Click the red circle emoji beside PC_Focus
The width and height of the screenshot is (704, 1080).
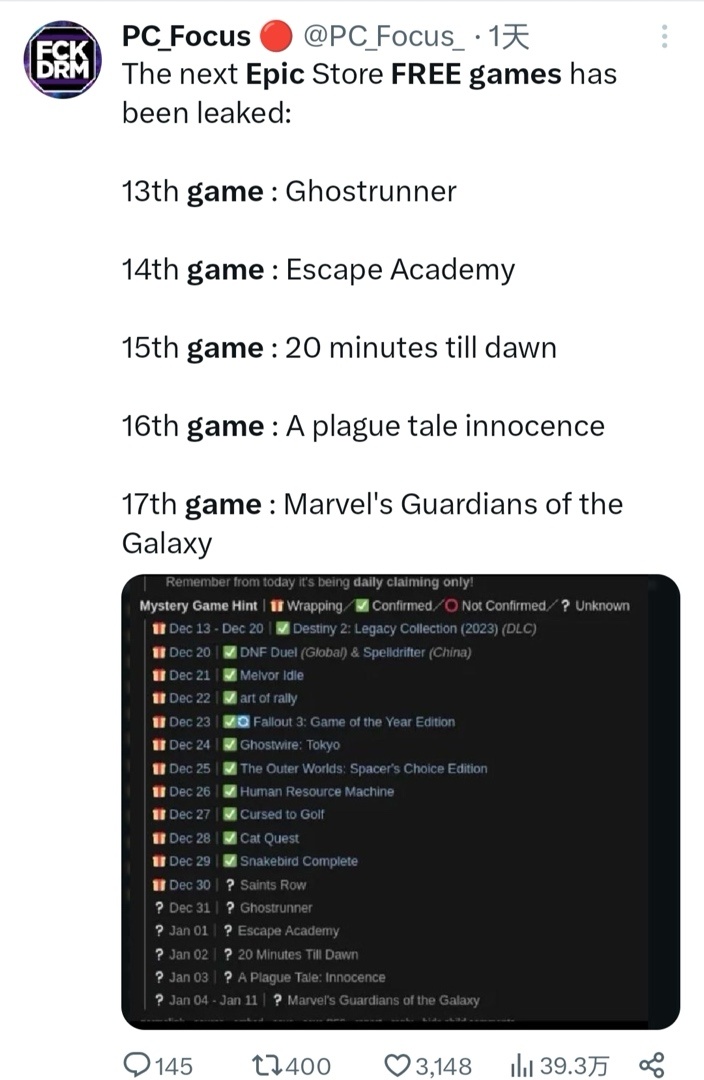(275, 37)
